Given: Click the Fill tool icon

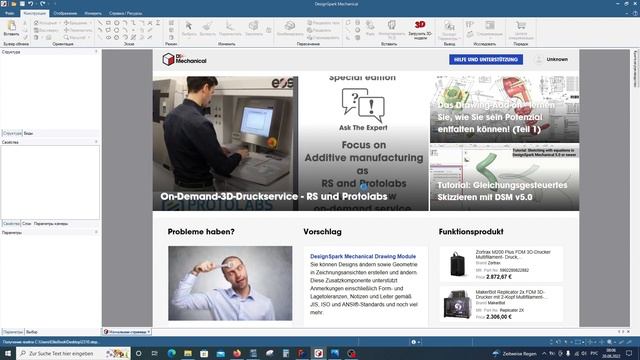Looking at the screenshot, I should (x=253, y=26).
